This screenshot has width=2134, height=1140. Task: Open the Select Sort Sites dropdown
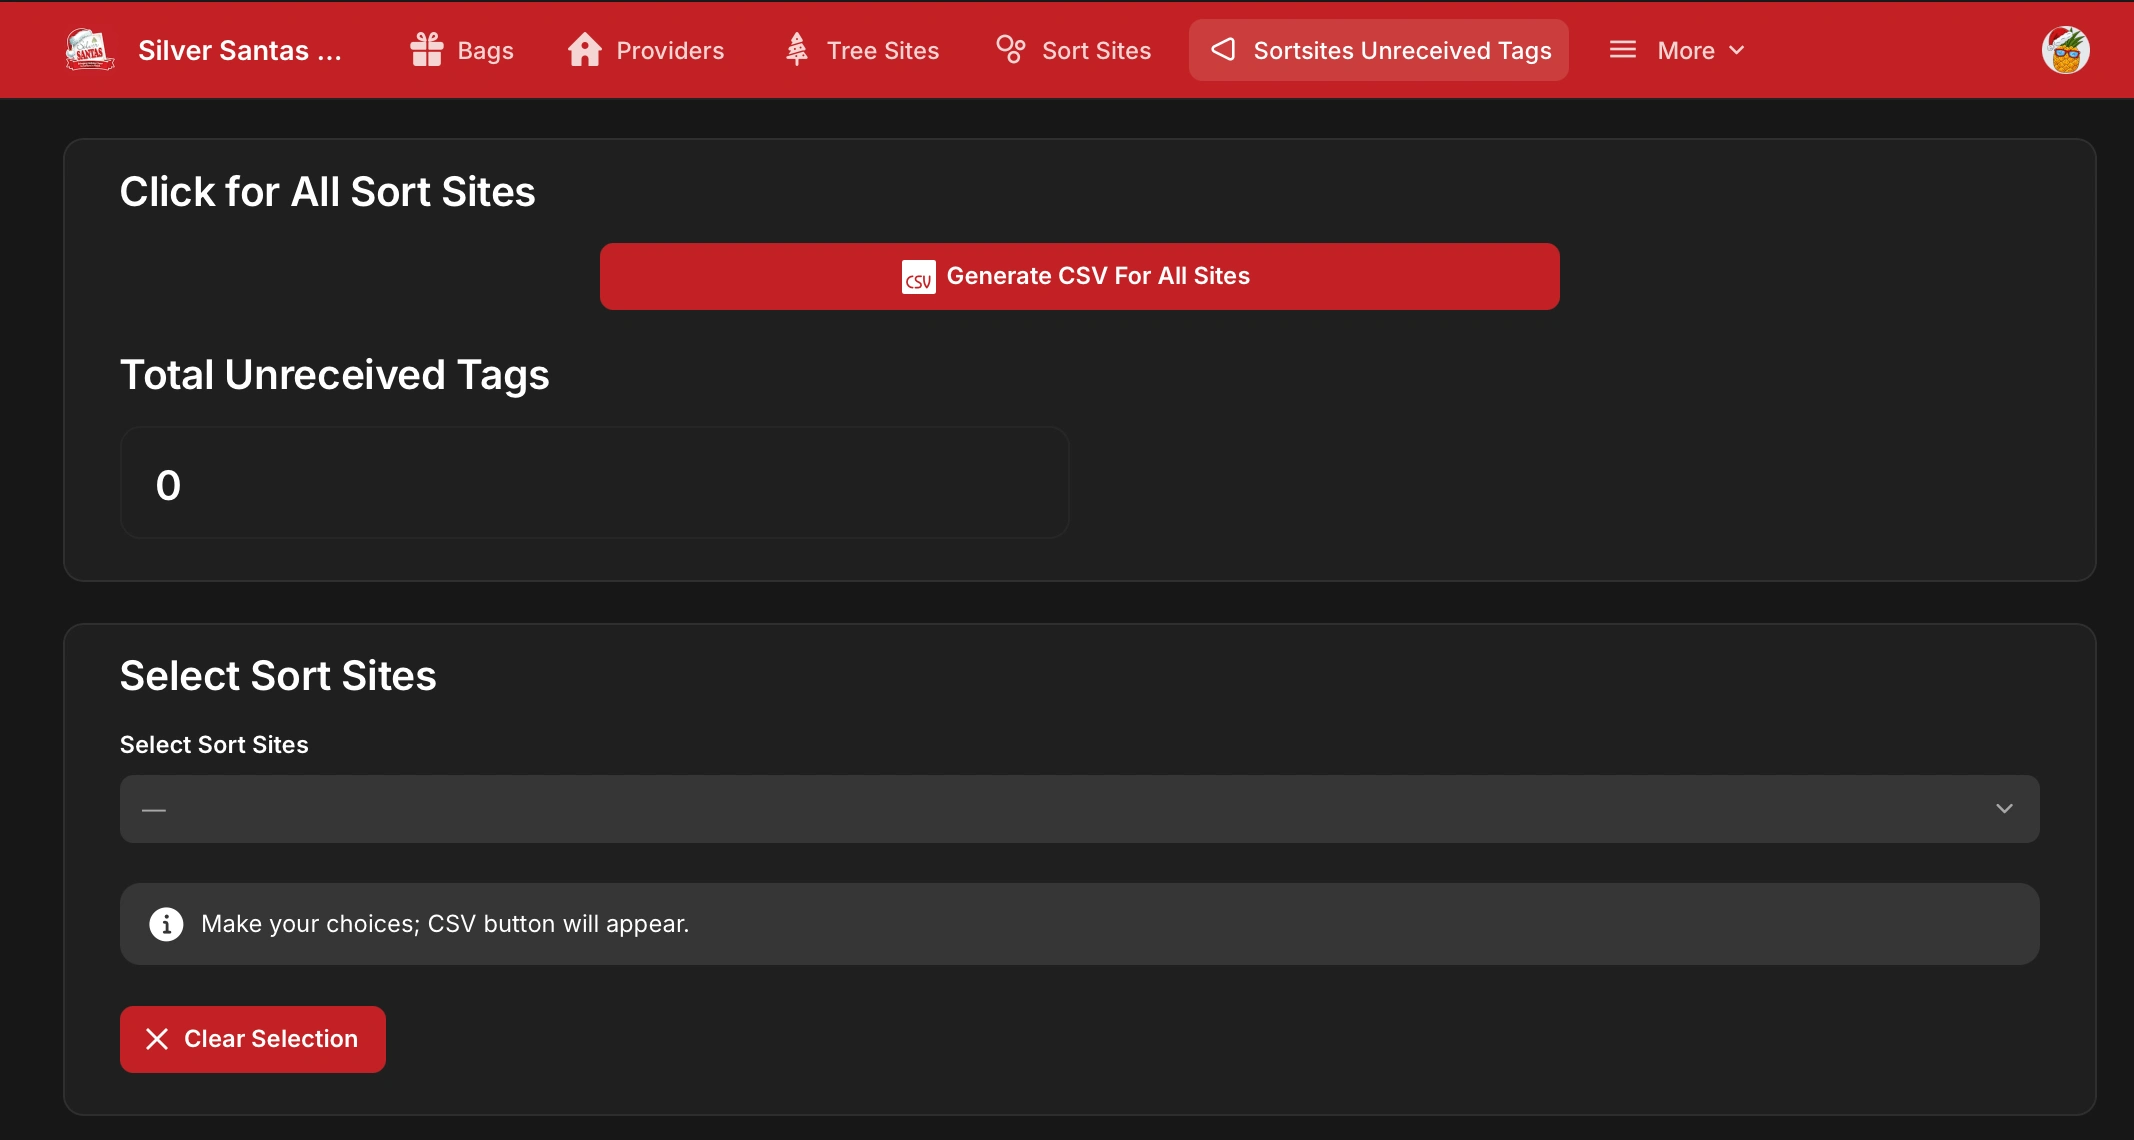tap(1078, 809)
